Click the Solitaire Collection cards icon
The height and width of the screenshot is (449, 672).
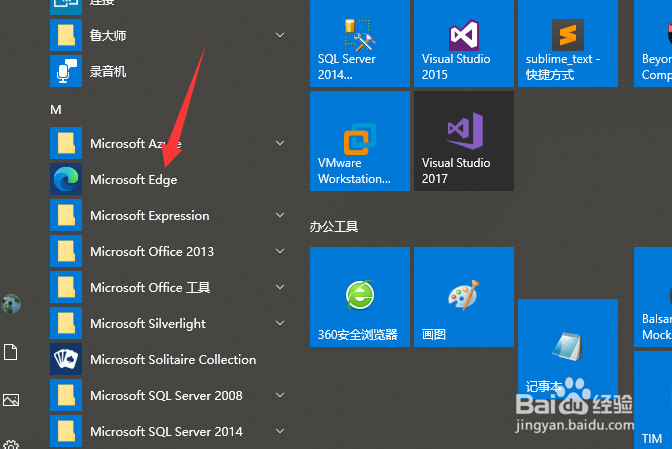pyautogui.click(x=66, y=359)
